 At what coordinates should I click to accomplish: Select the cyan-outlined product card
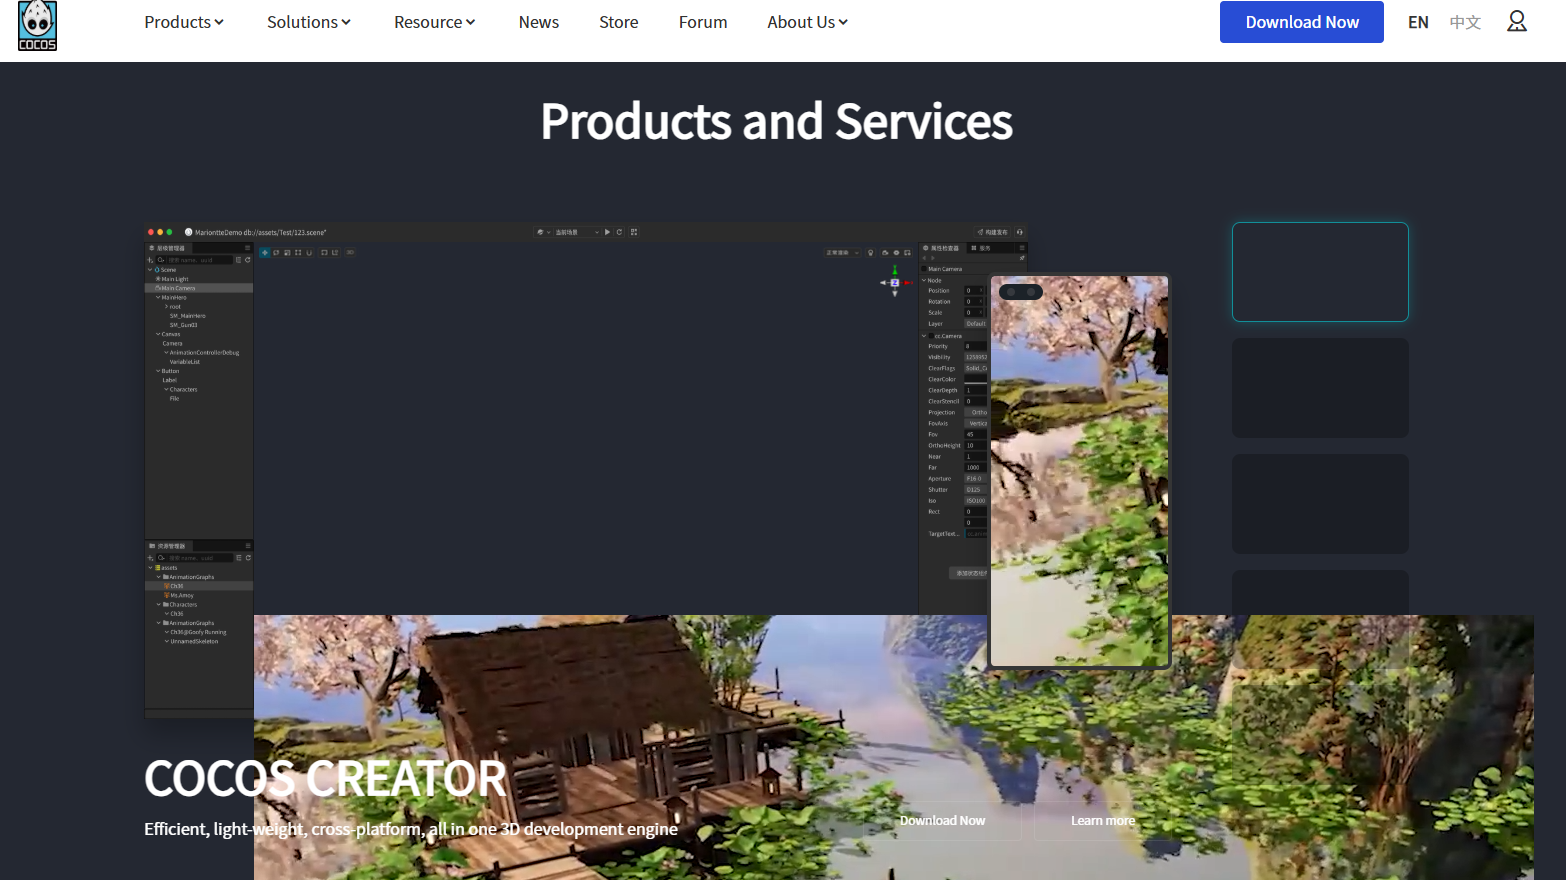pyautogui.click(x=1320, y=272)
